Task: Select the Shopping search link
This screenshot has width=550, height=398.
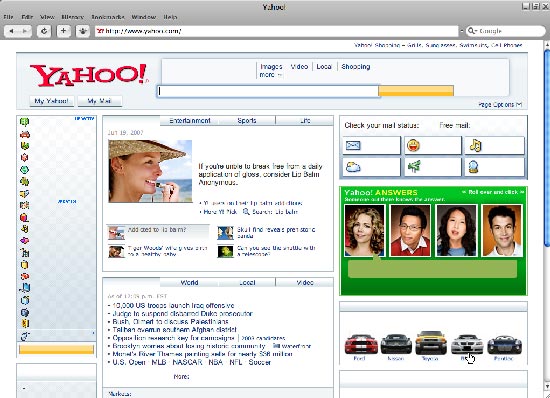Action: 356,67
